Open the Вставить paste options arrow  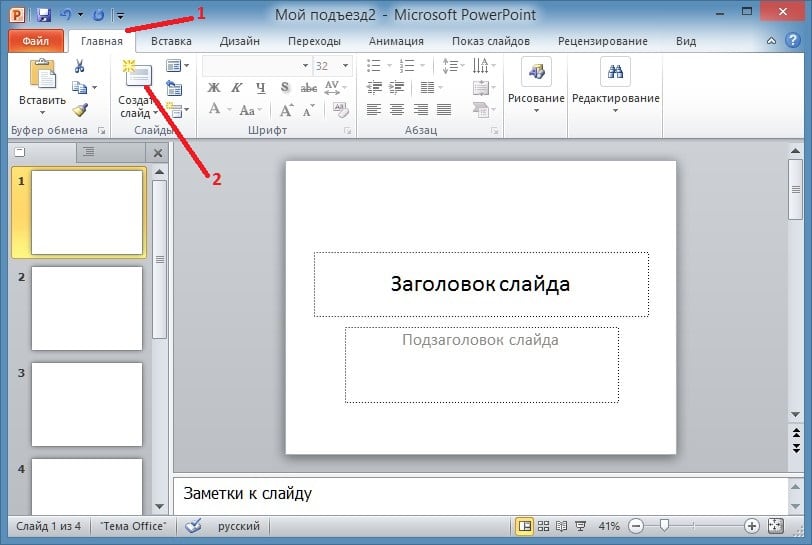point(42,112)
